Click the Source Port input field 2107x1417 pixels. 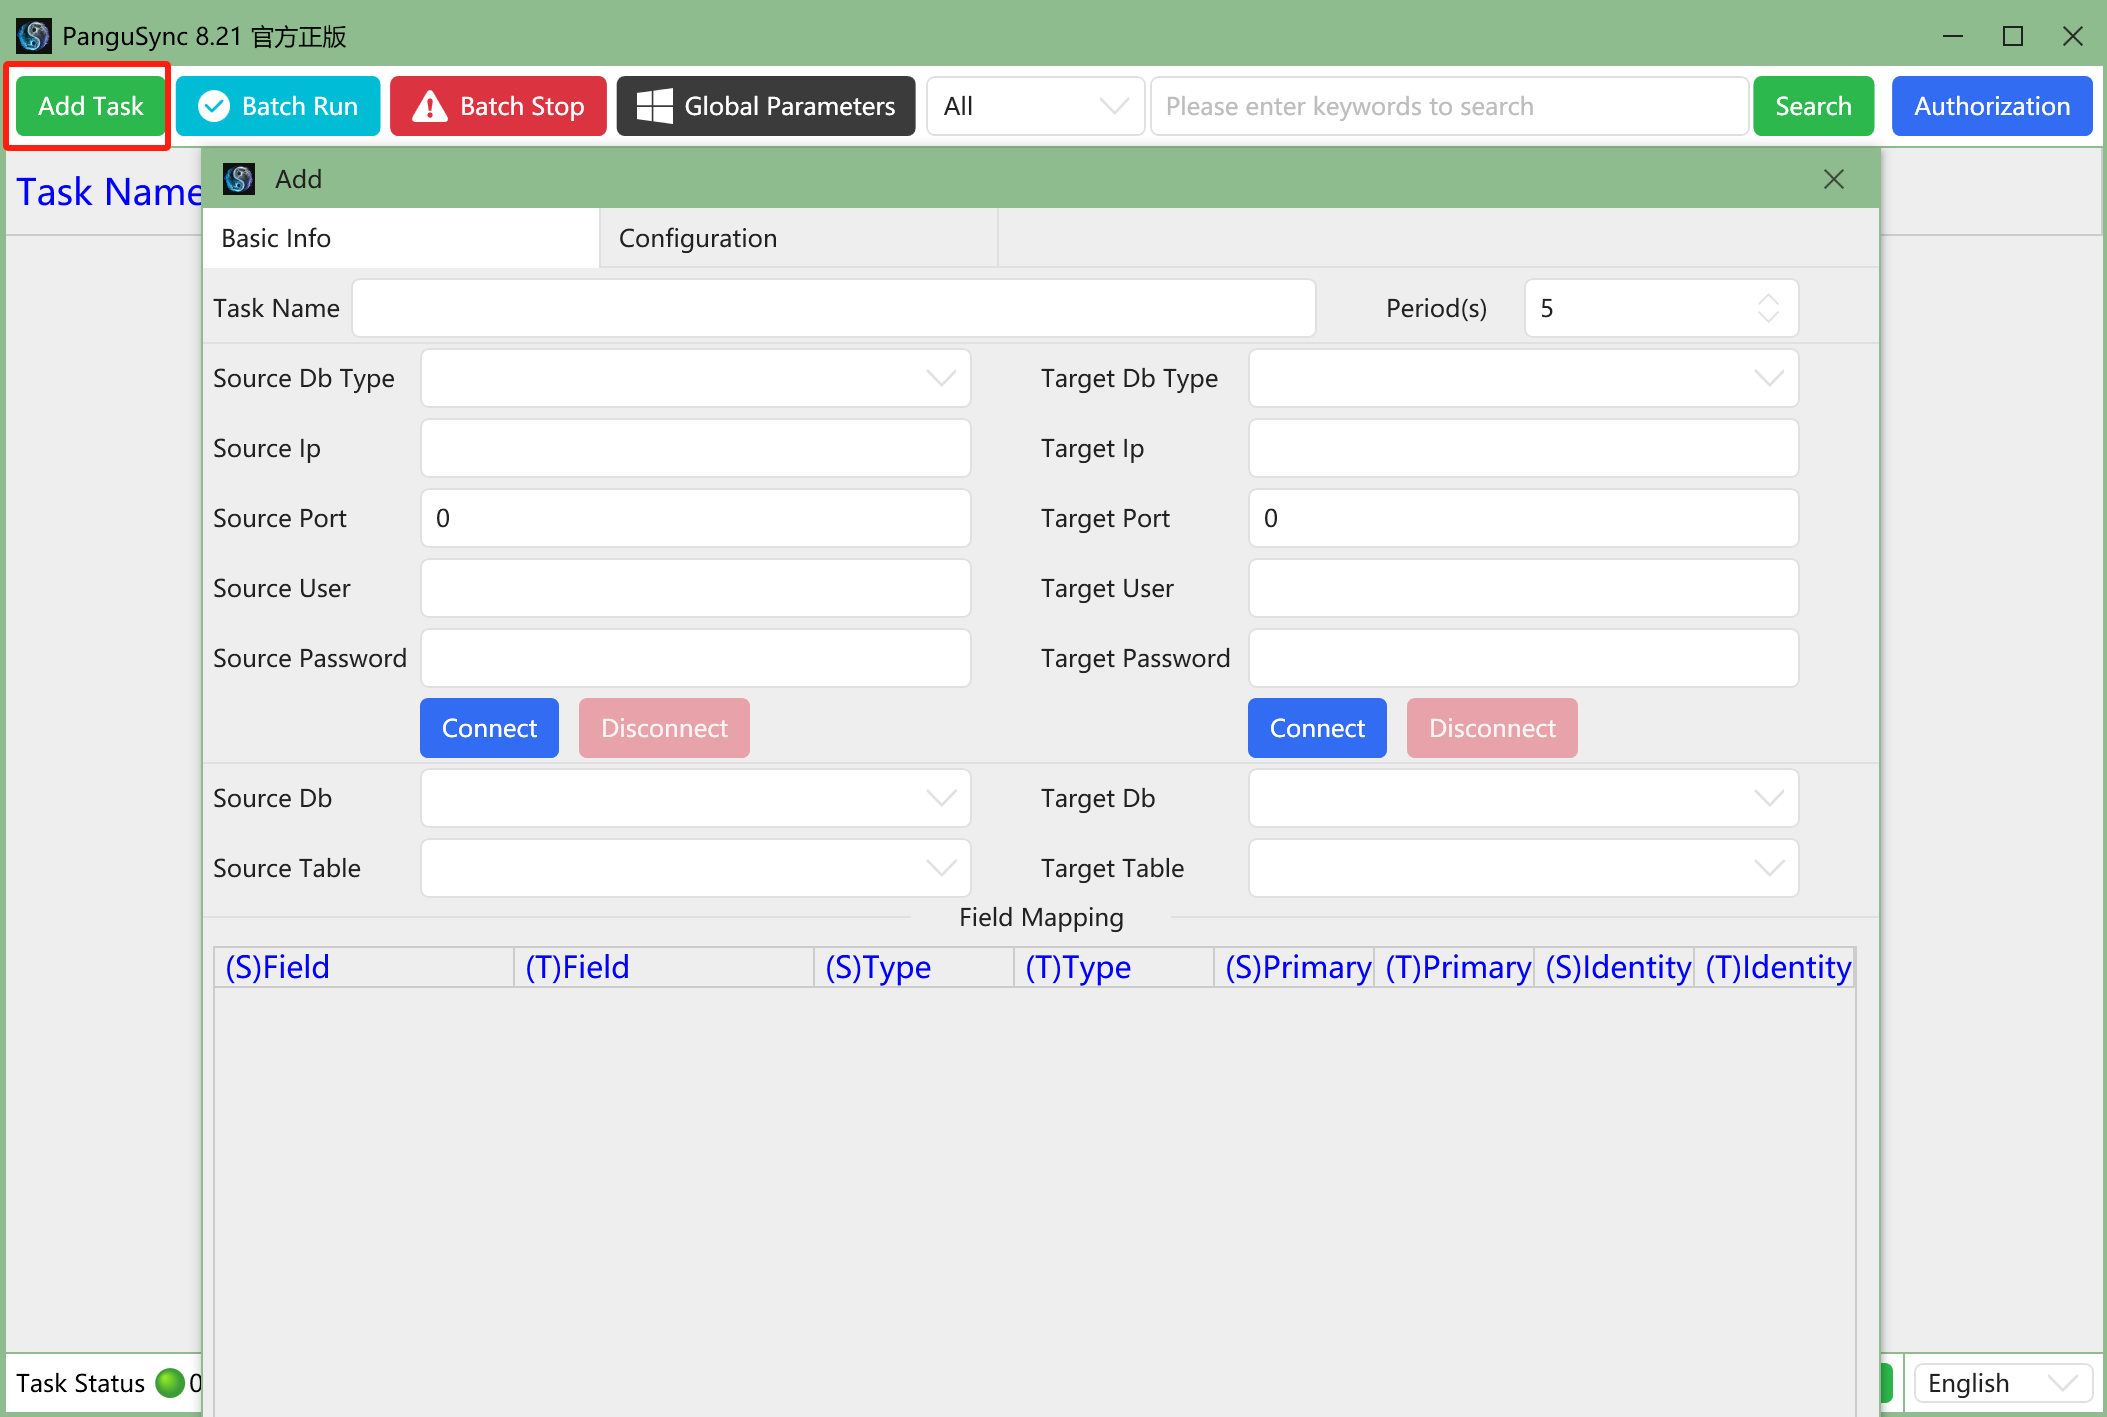pyautogui.click(x=695, y=518)
